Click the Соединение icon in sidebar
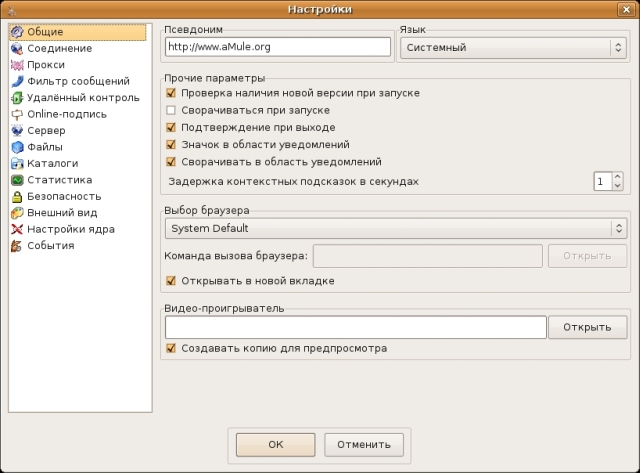This screenshot has width=640, height=473. point(16,48)
